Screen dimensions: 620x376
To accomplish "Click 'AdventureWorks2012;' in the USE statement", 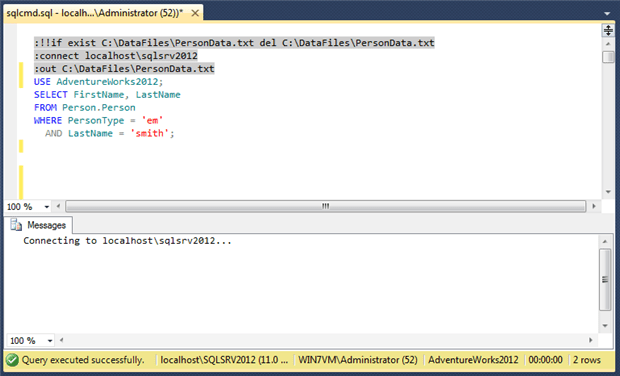I will click(110, 82).
